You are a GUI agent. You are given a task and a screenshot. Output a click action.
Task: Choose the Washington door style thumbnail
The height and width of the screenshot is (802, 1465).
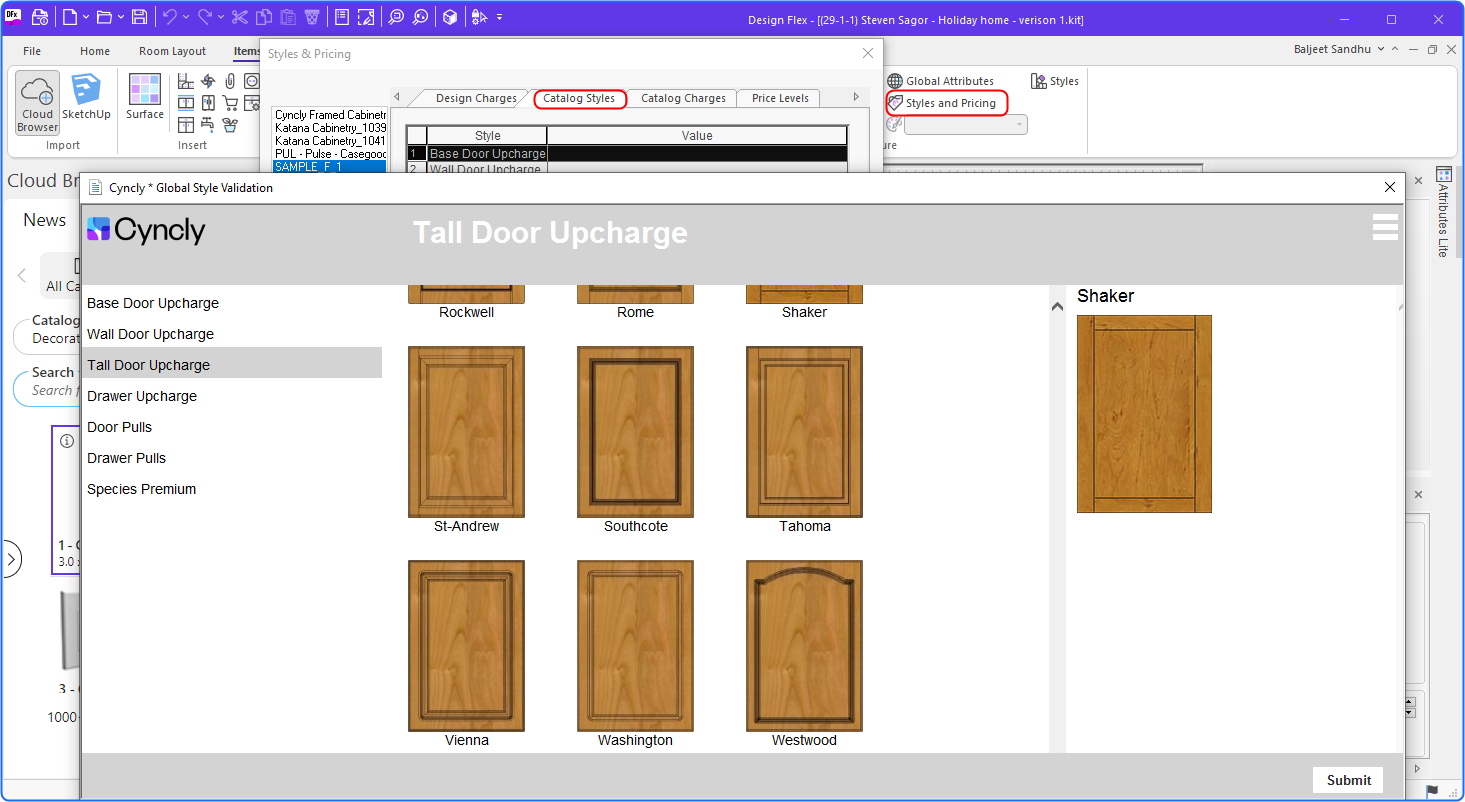(x=635, y=646)
